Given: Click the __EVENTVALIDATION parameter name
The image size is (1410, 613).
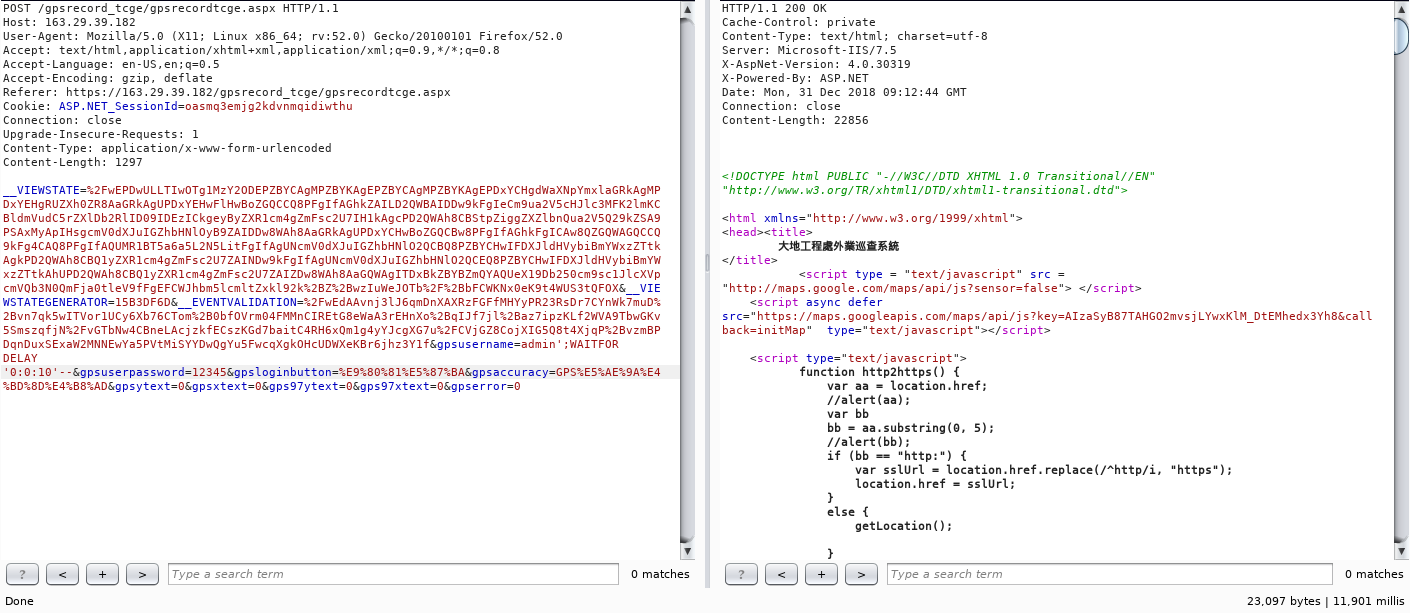Looking at the screenshot, I should click(x=237, y=302).
